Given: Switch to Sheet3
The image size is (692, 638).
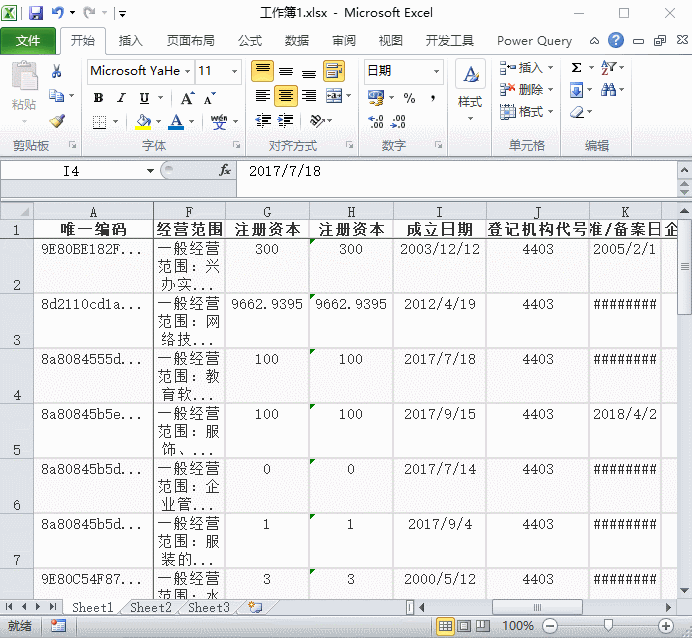Looking at the screenshot, I should point(209,608).
